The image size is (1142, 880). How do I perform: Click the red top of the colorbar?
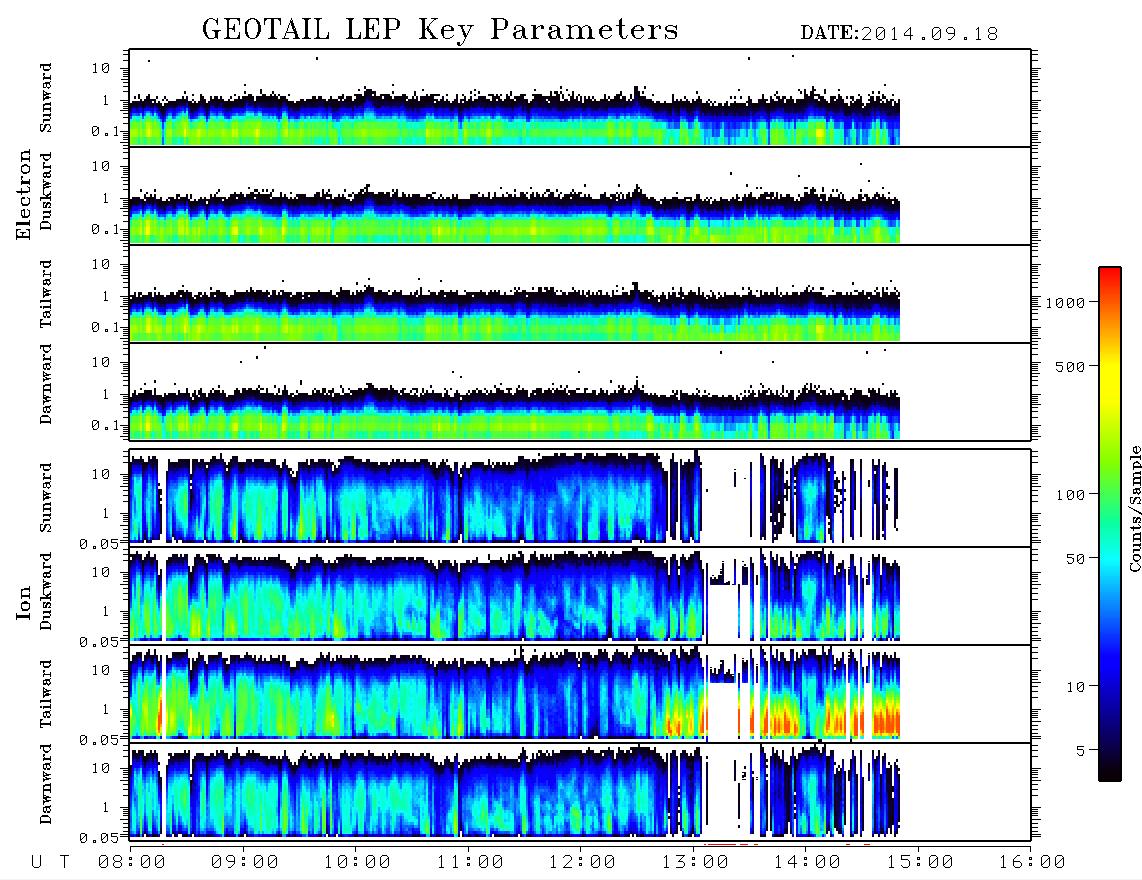[1110, 275]
